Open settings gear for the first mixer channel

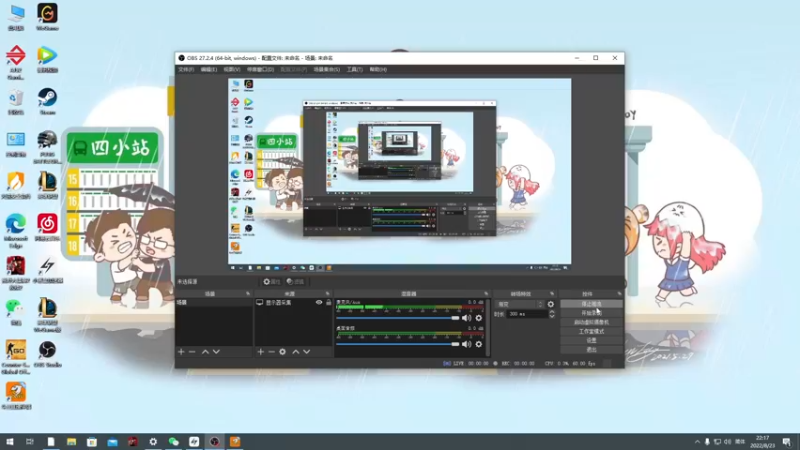click(479, 318)
